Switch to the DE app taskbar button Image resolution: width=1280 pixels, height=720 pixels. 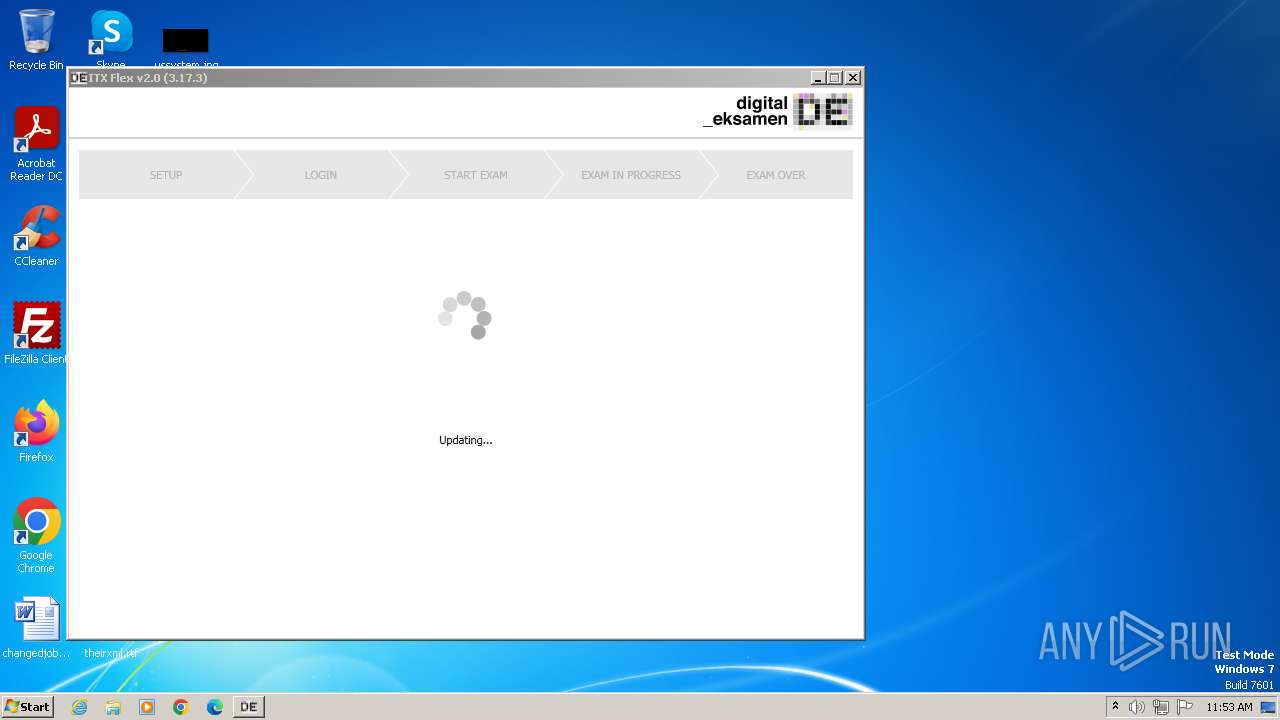click(x=249, y=707)
